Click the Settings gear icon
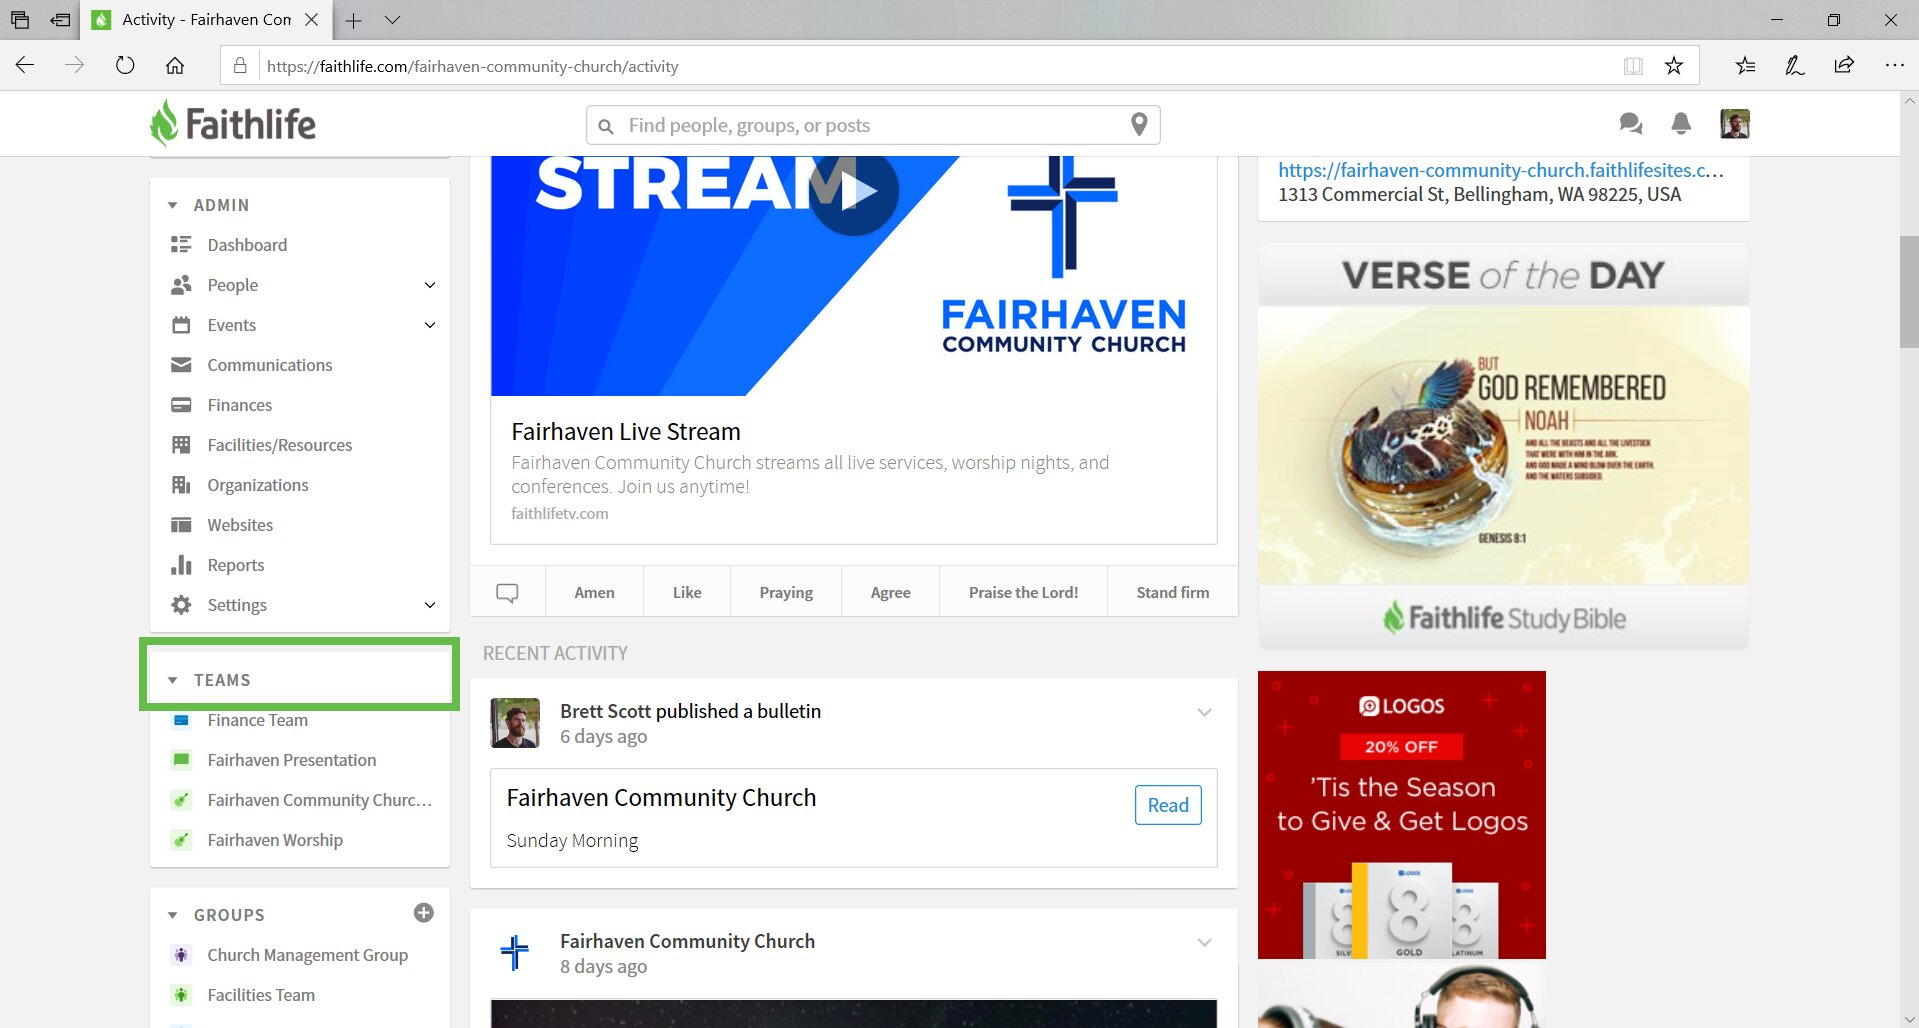The image size is (1919, 1028). [181, 605]
